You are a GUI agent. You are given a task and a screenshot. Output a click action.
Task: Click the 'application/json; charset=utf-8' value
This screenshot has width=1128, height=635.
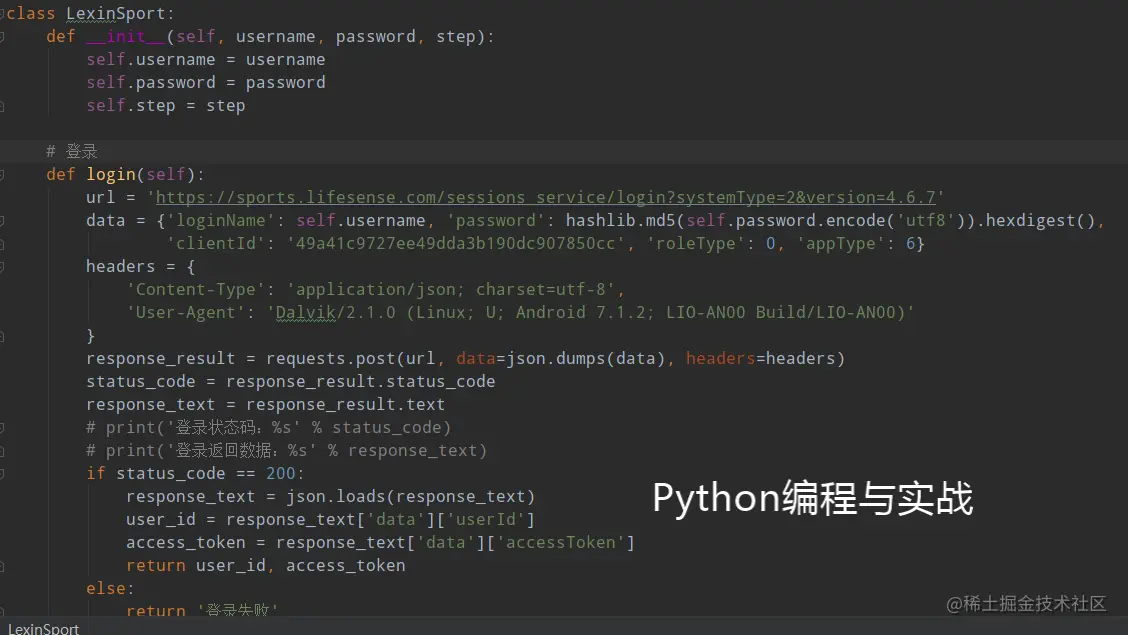pyautogui.click(x=451, y=290)
